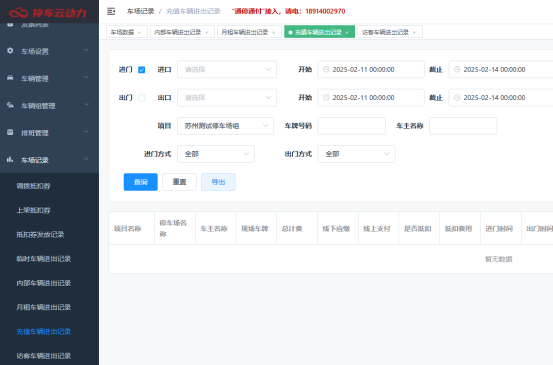Click the 暂无数据 empty table message

point(498,259)
